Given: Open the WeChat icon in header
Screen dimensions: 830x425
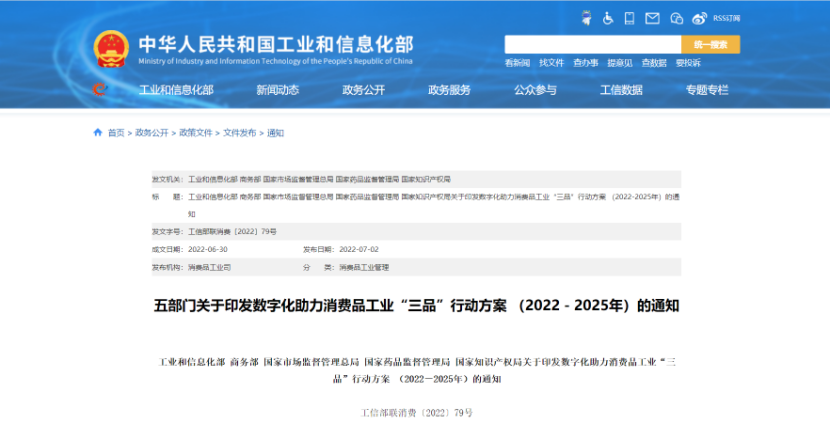Looking at the screenshot, I should click(x=676, y=19).
